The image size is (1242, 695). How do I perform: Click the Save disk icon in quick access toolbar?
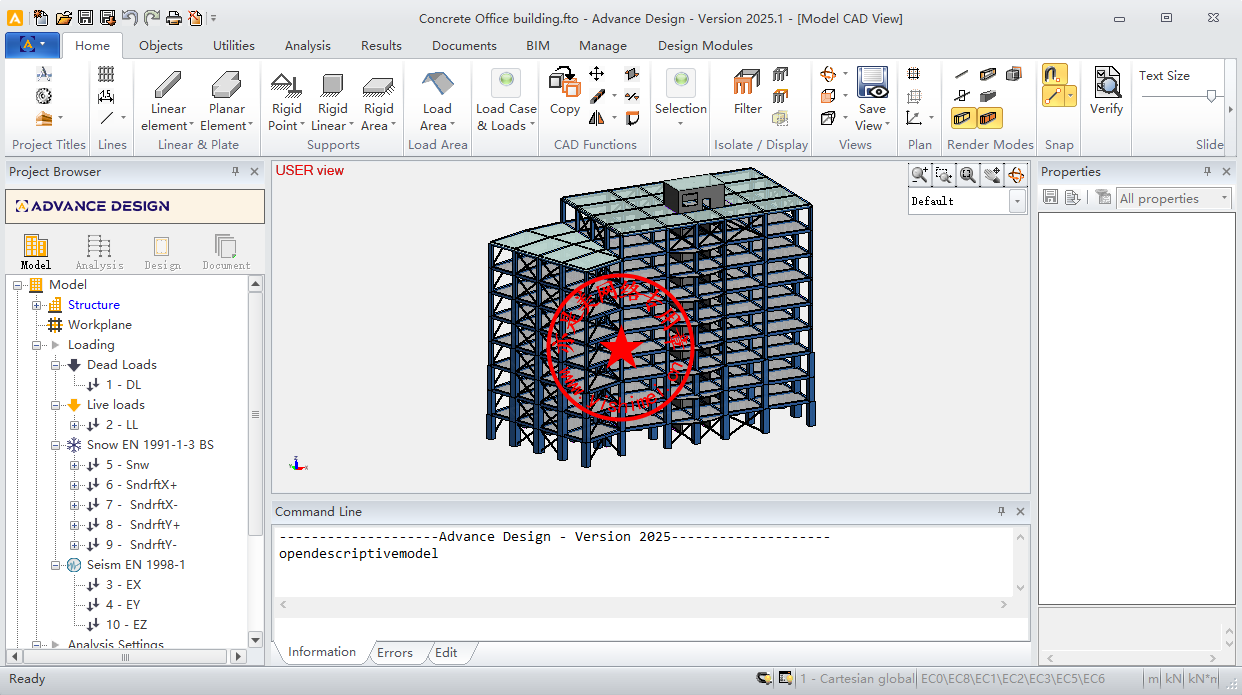click(x=85, y=17)
